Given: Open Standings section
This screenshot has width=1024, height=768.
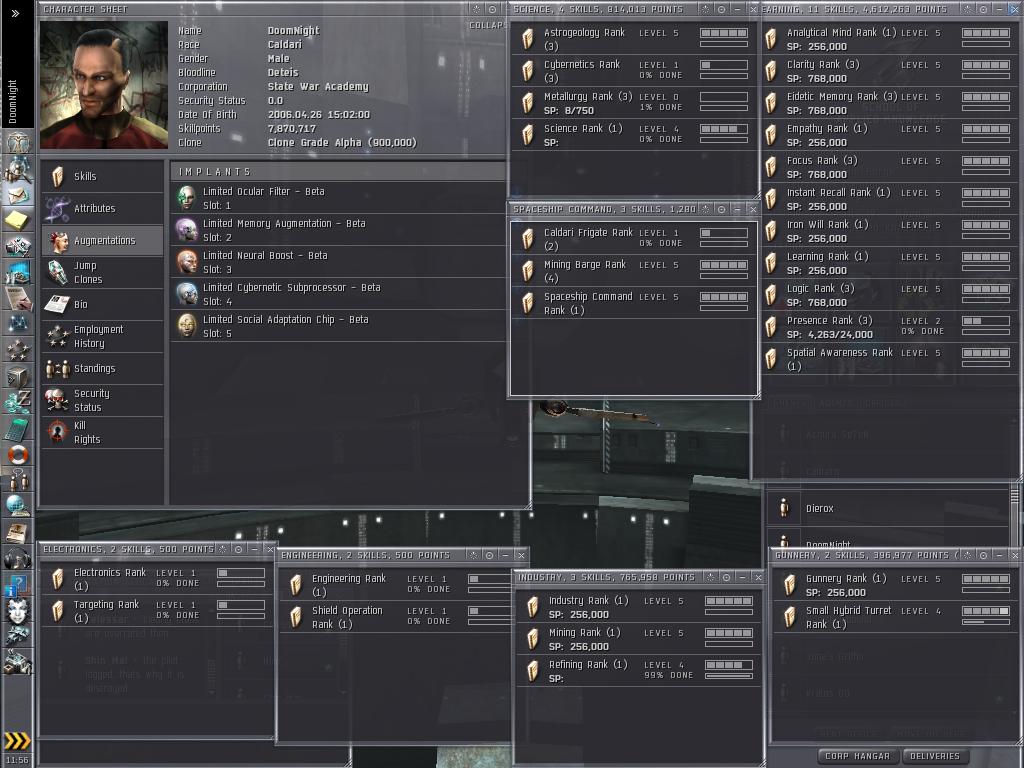Looking at the screenshot, I should [103, 368].
